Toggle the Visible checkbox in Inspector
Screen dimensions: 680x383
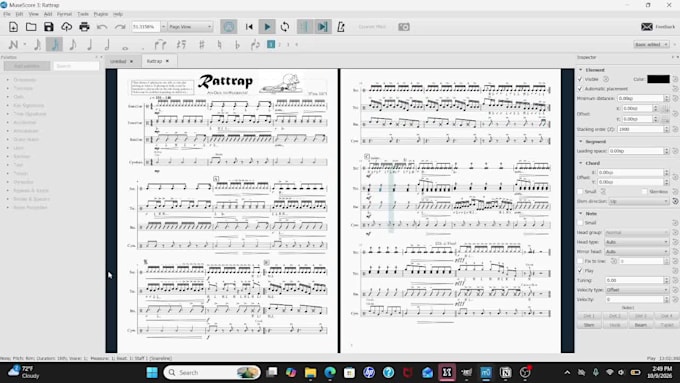(x=580, y=79)
